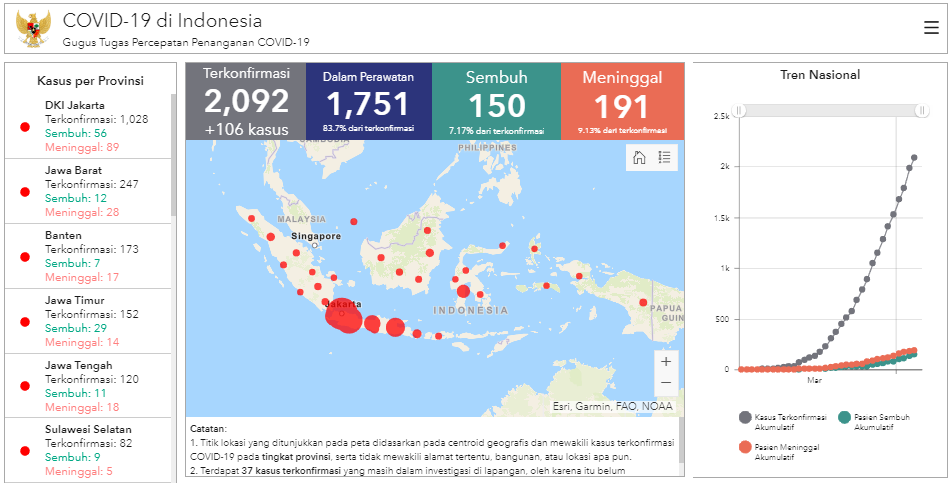Open the hamburger menu icon
The image size is (952, 483).
pos(931,28)
